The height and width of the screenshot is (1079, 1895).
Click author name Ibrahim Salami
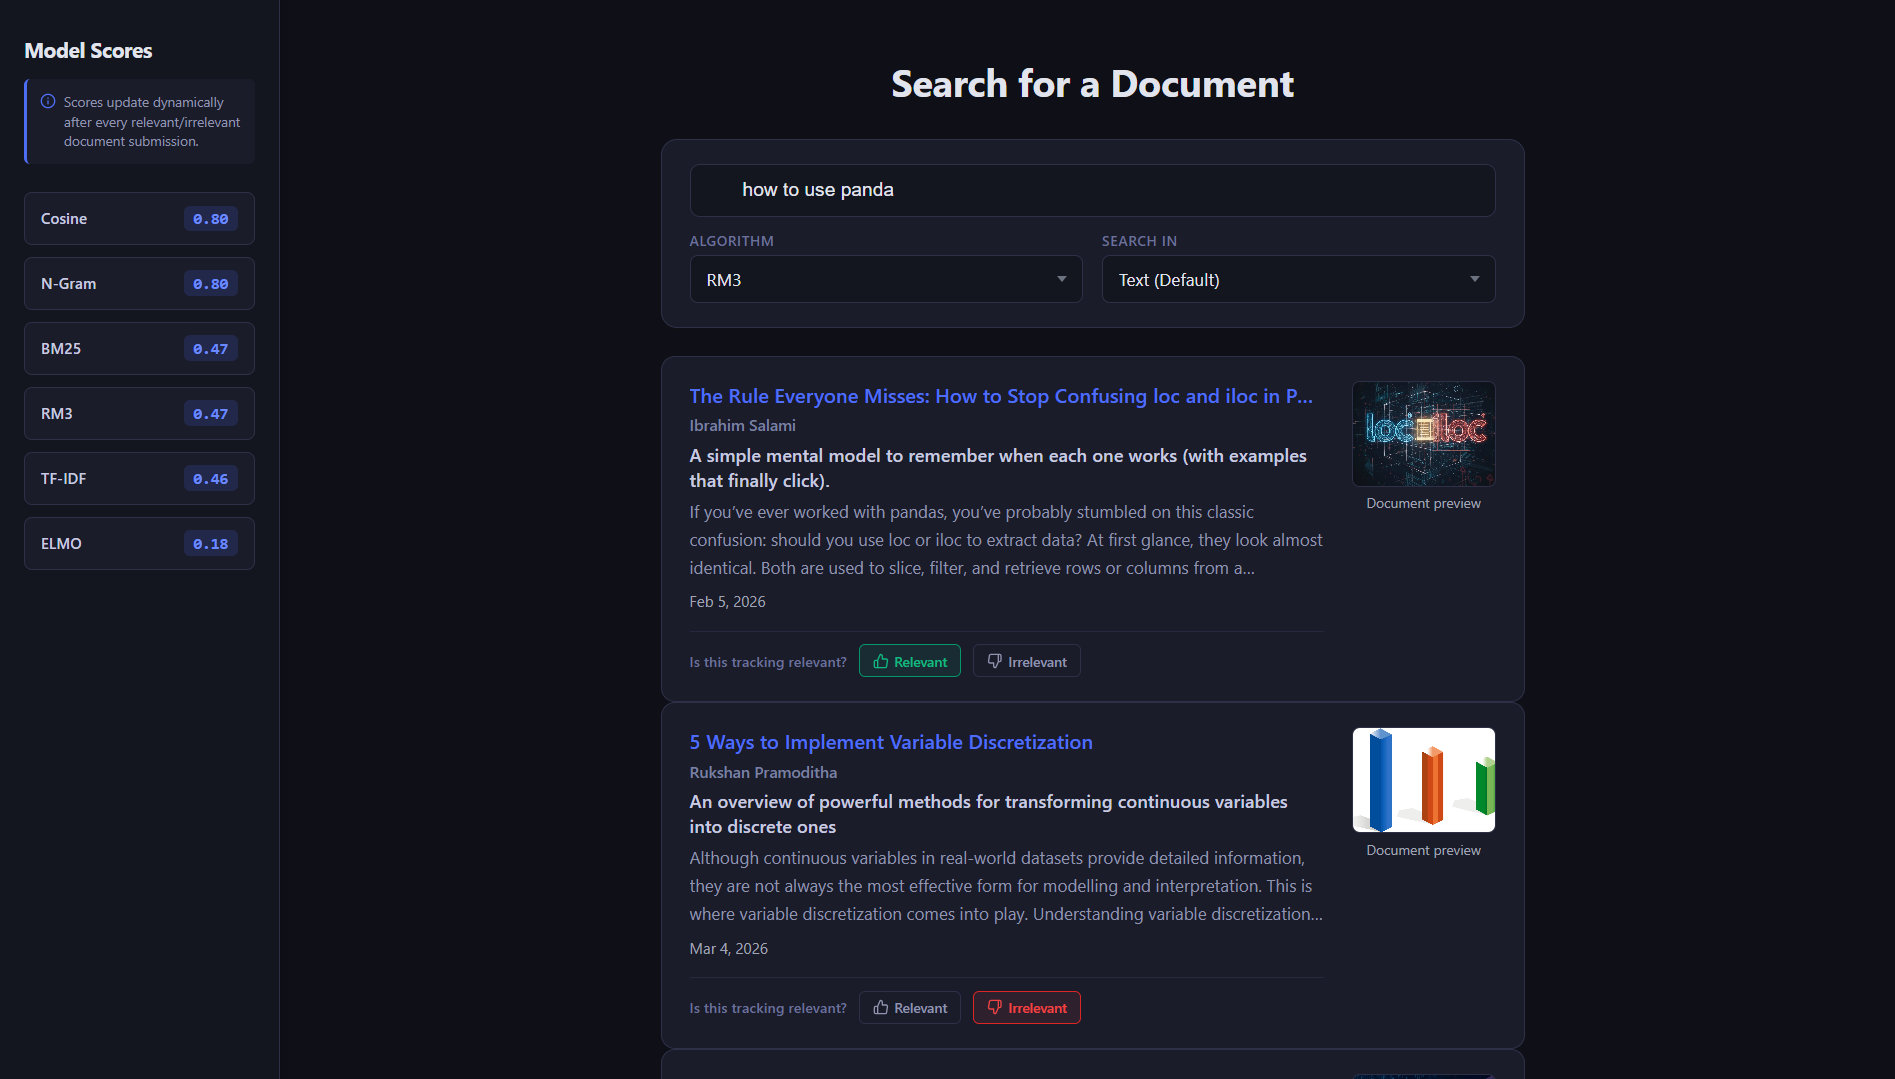point(742,425)
